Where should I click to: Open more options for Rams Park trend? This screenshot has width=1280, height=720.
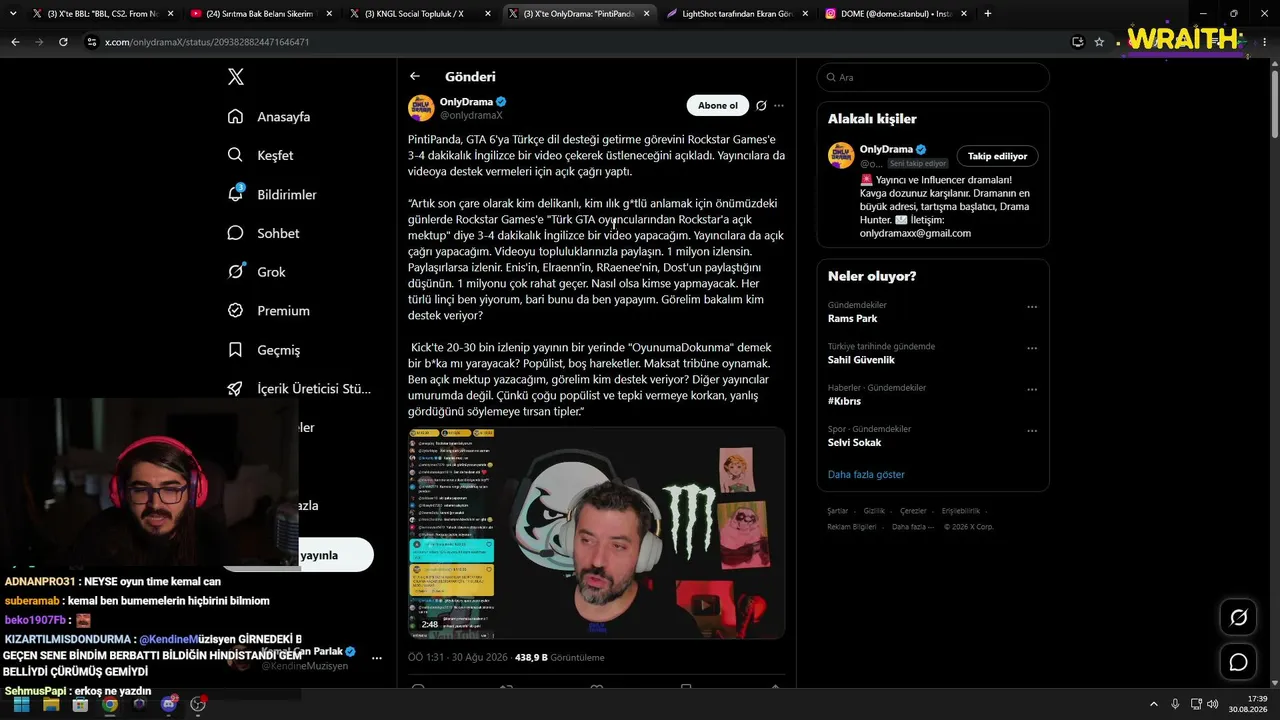pyautogui.click(x=1032, y=307)
